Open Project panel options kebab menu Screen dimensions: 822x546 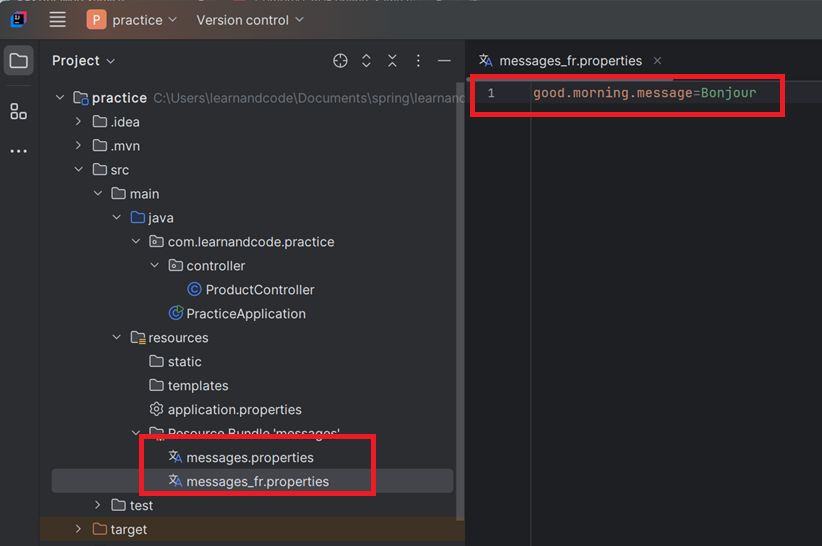point(418,61)
